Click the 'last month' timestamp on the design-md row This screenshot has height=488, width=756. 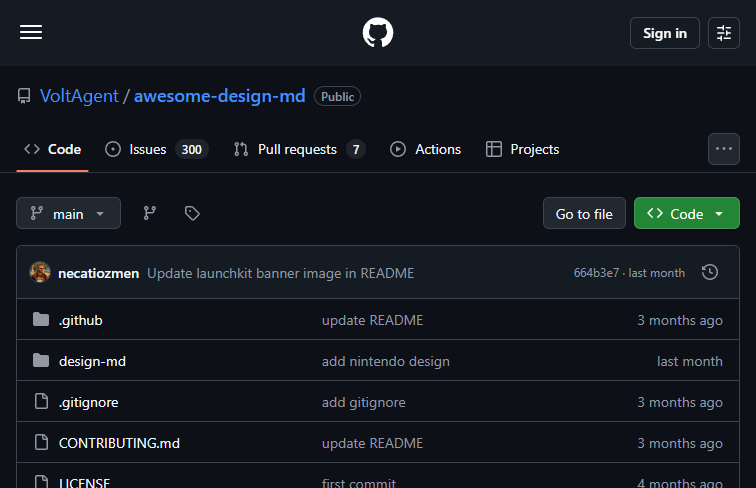689,361
